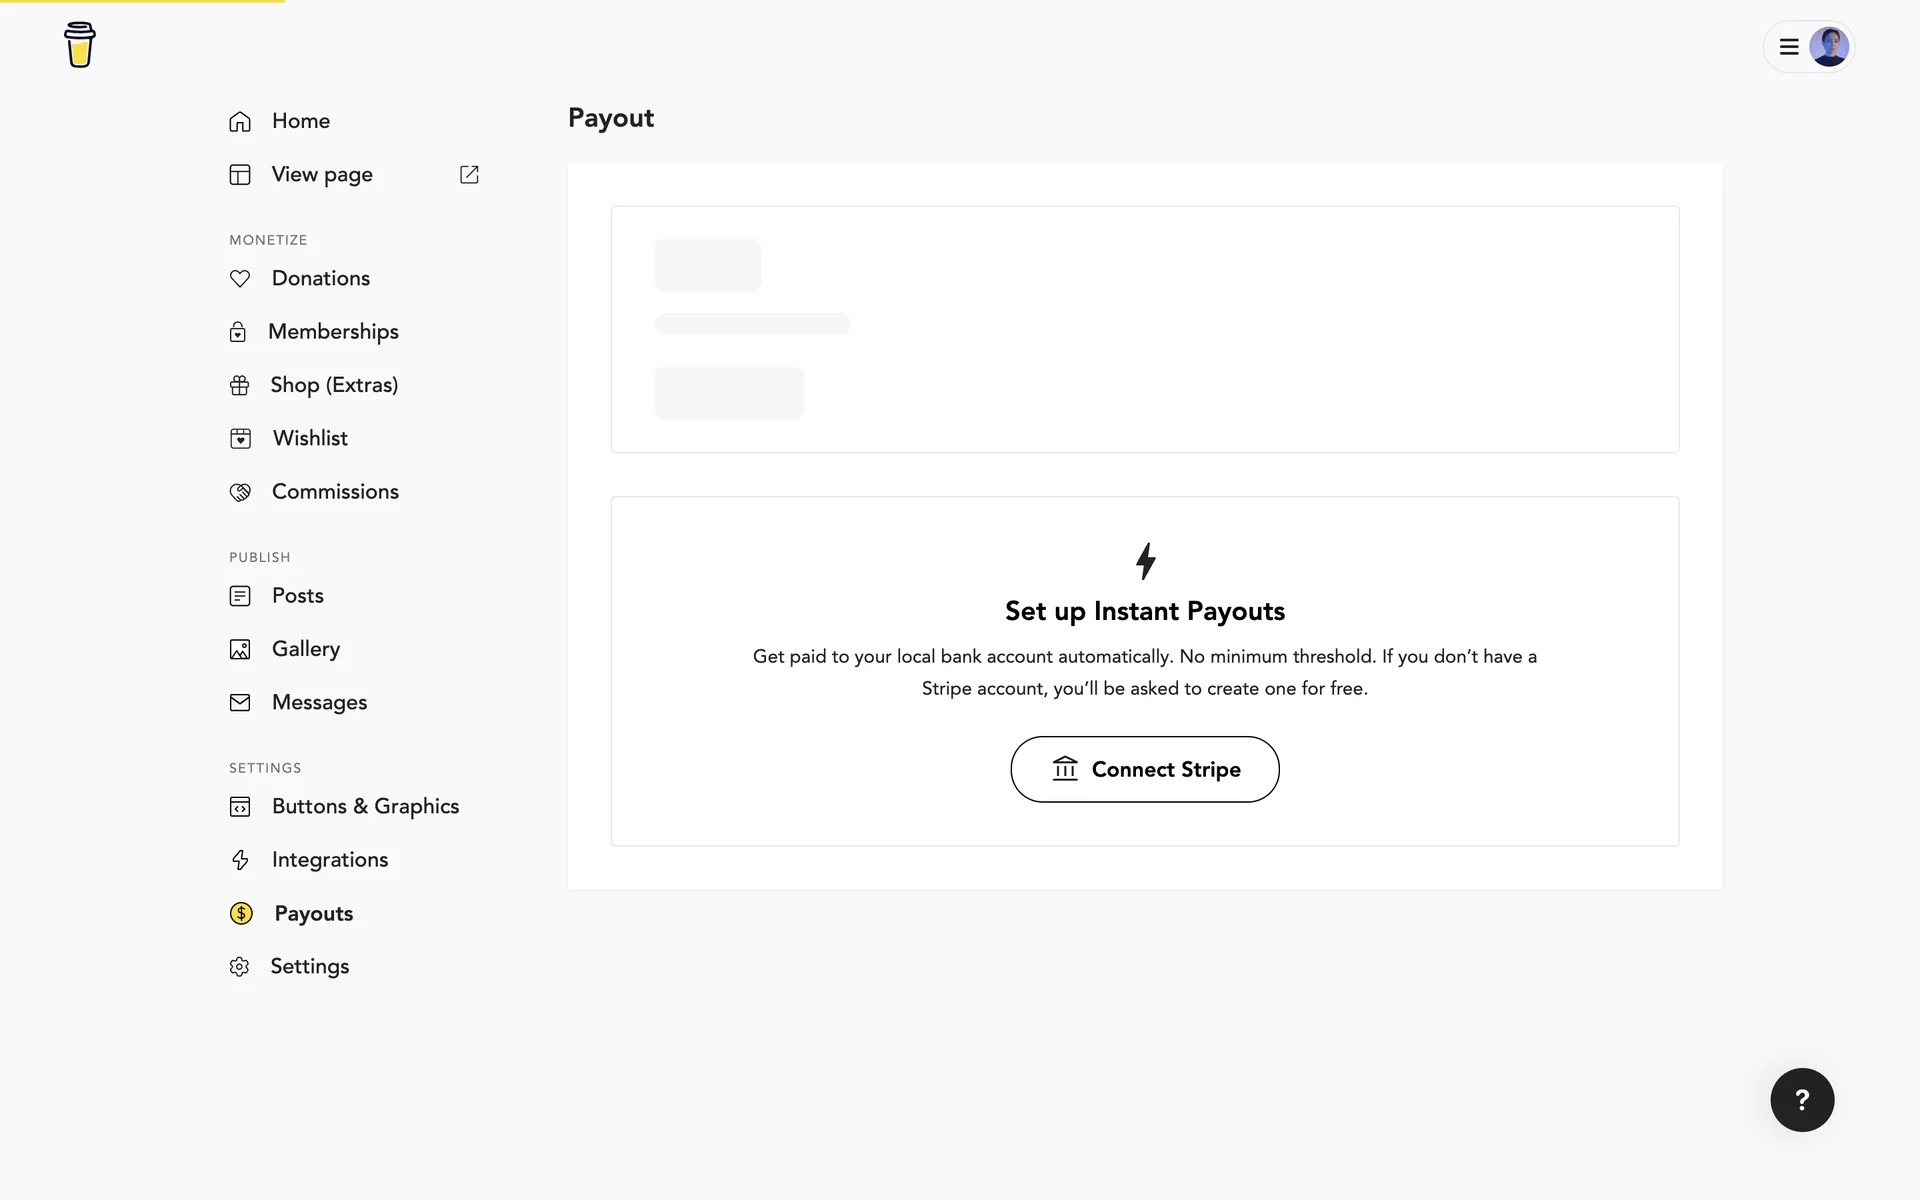Click the gear icon beside Settings
The height and width of the screenshot is (1200, 1920).
click(x=239, y=967)
